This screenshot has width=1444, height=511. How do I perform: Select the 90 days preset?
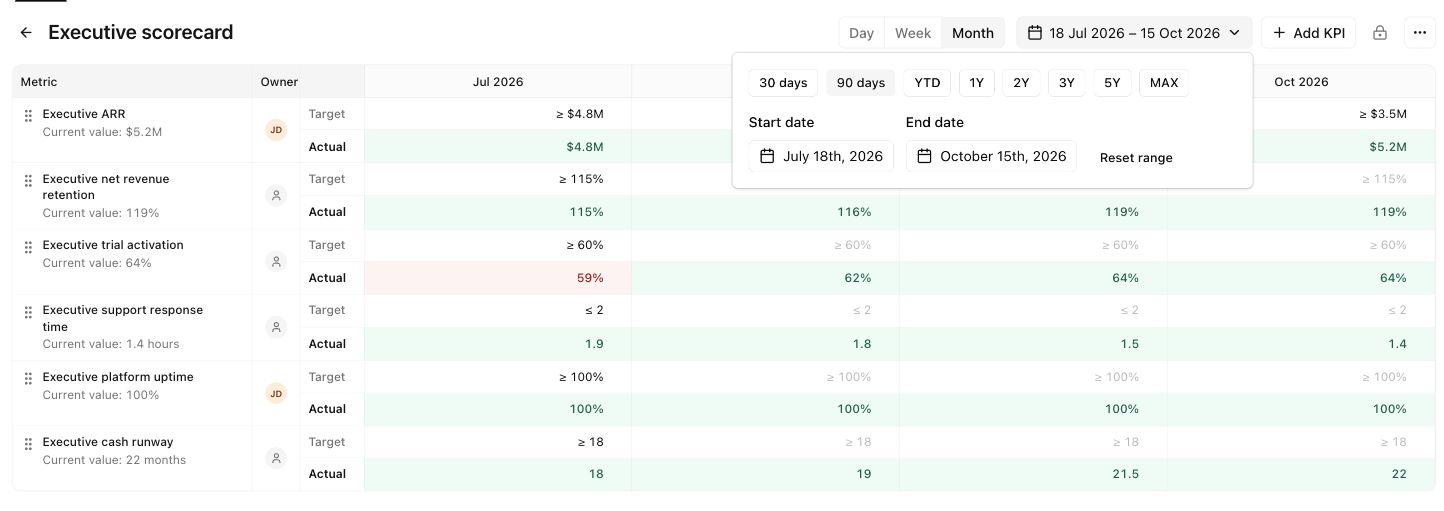click(861, 83)
